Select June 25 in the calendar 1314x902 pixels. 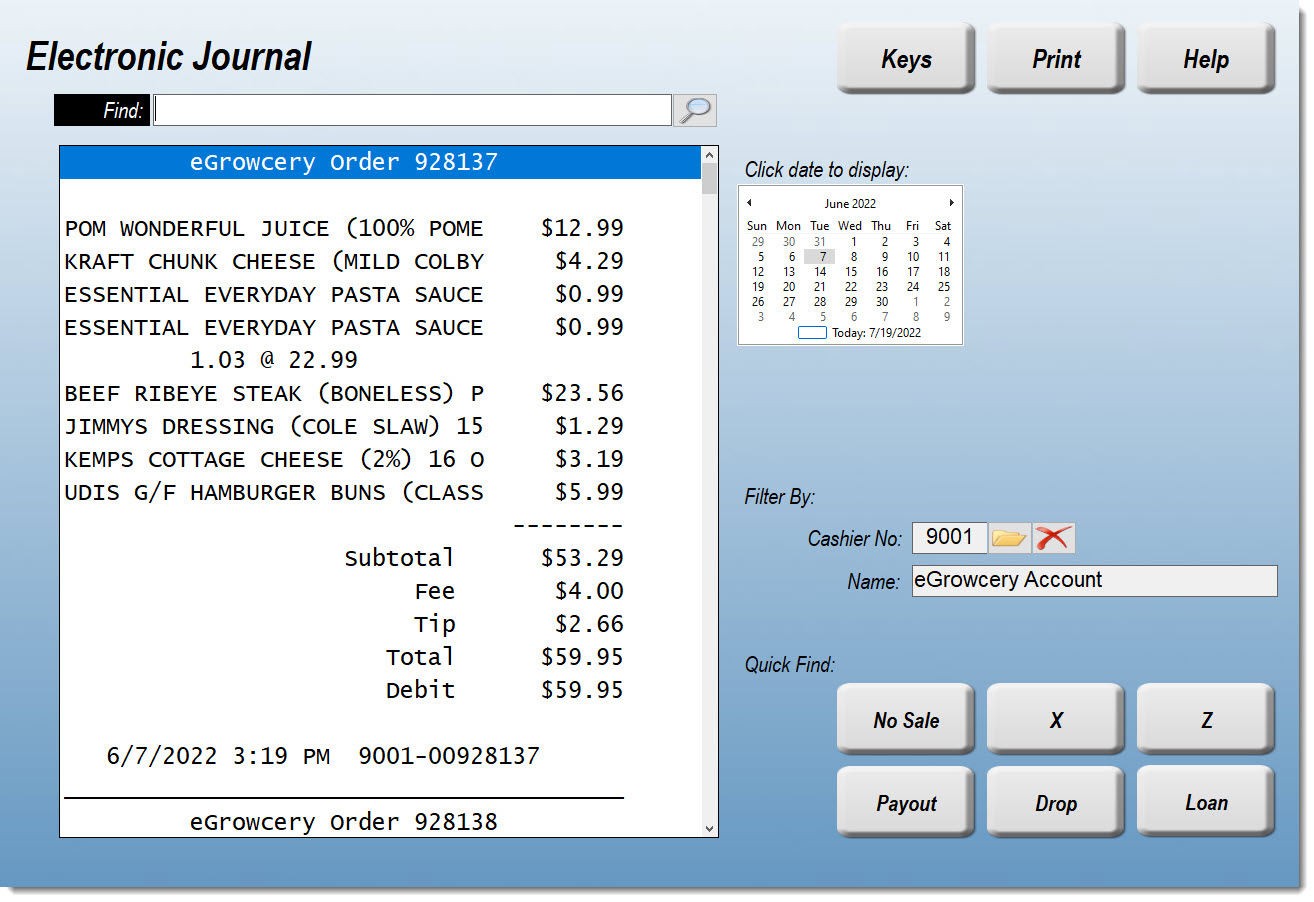[x=943, y=287]
